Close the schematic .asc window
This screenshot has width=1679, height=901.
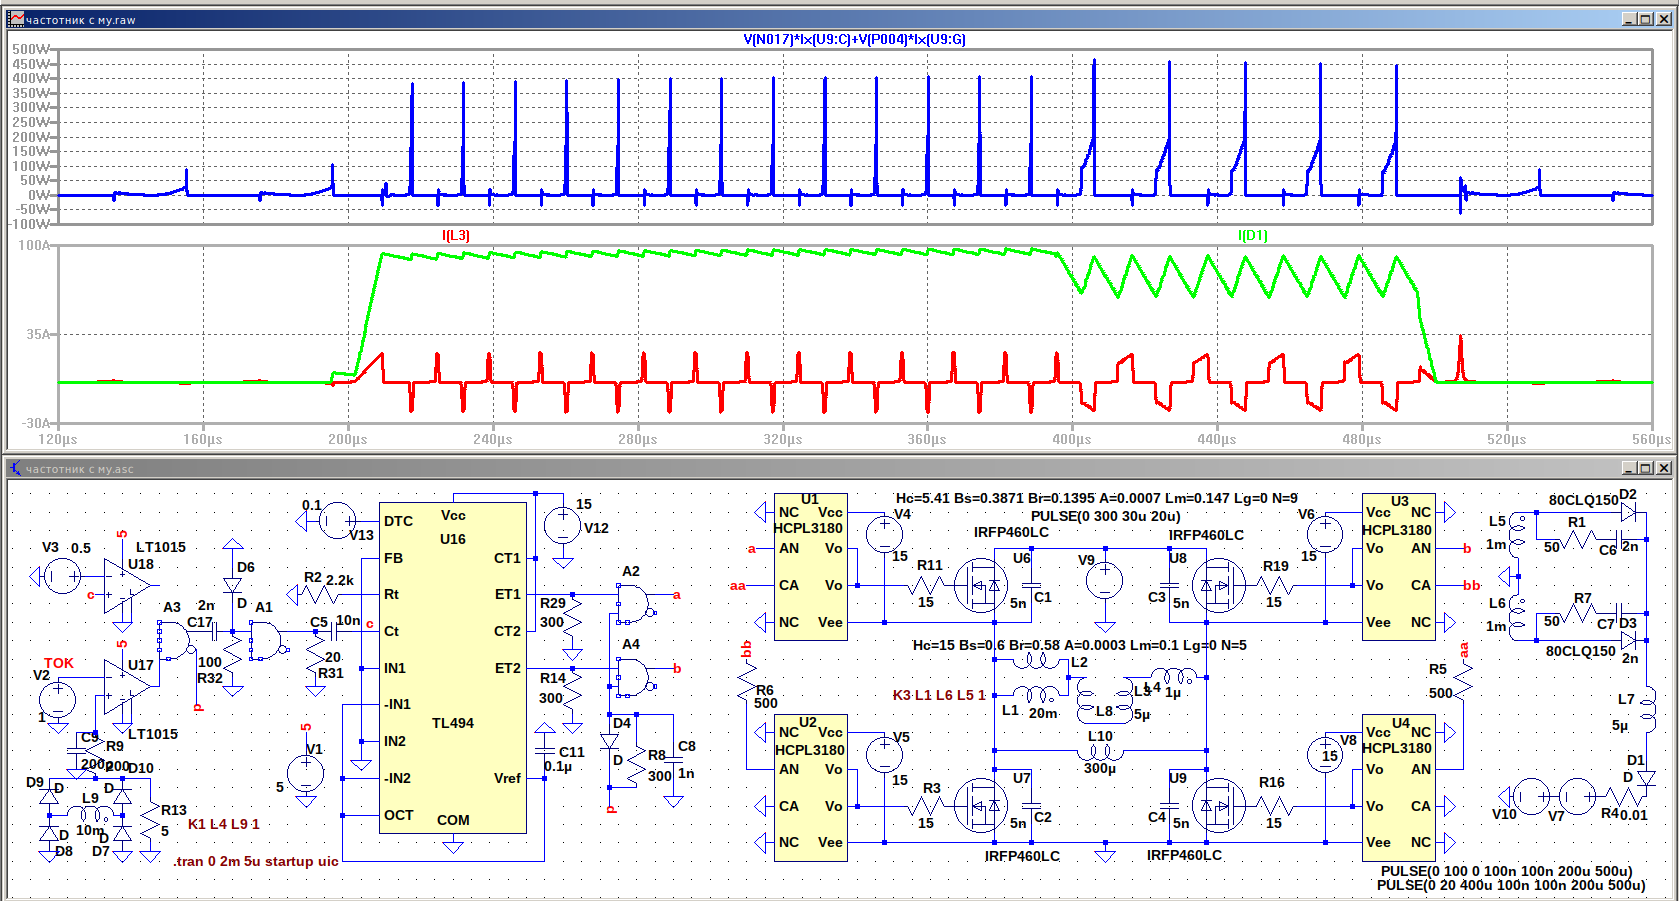1664,468
